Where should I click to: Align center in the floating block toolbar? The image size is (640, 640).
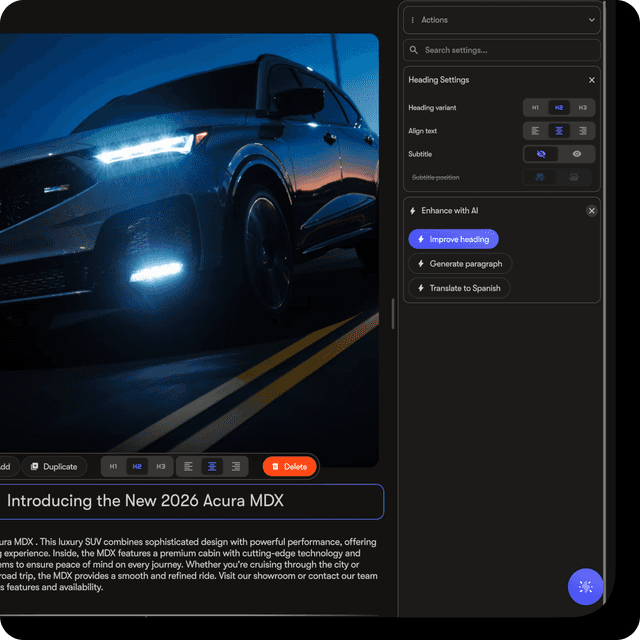[x=212, y=467]
